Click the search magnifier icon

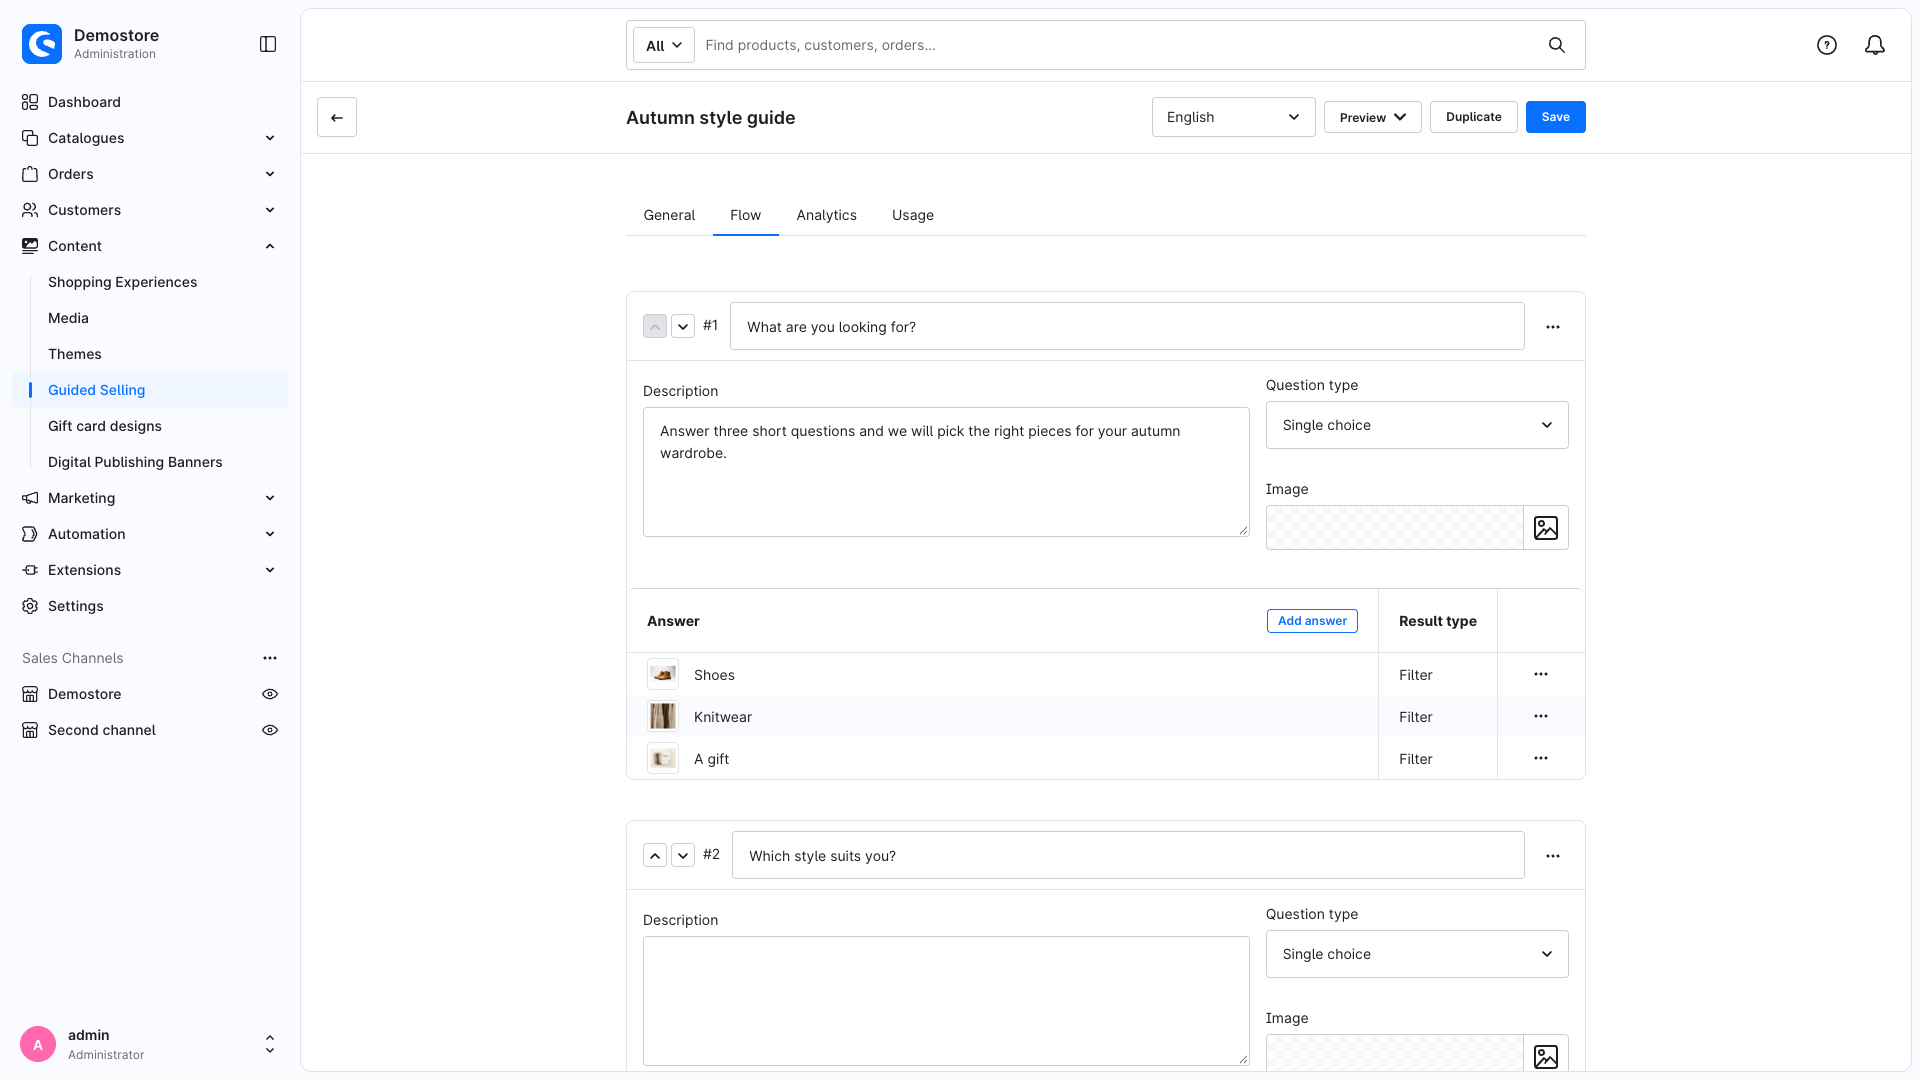point(1557,45)
